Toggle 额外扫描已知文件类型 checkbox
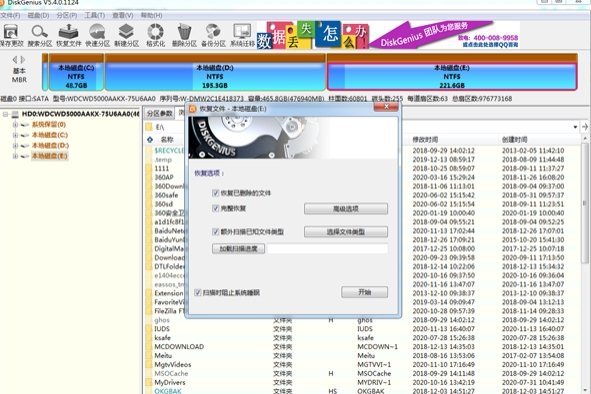This screenshot has width=591, height=394. (x=216, y=231)
